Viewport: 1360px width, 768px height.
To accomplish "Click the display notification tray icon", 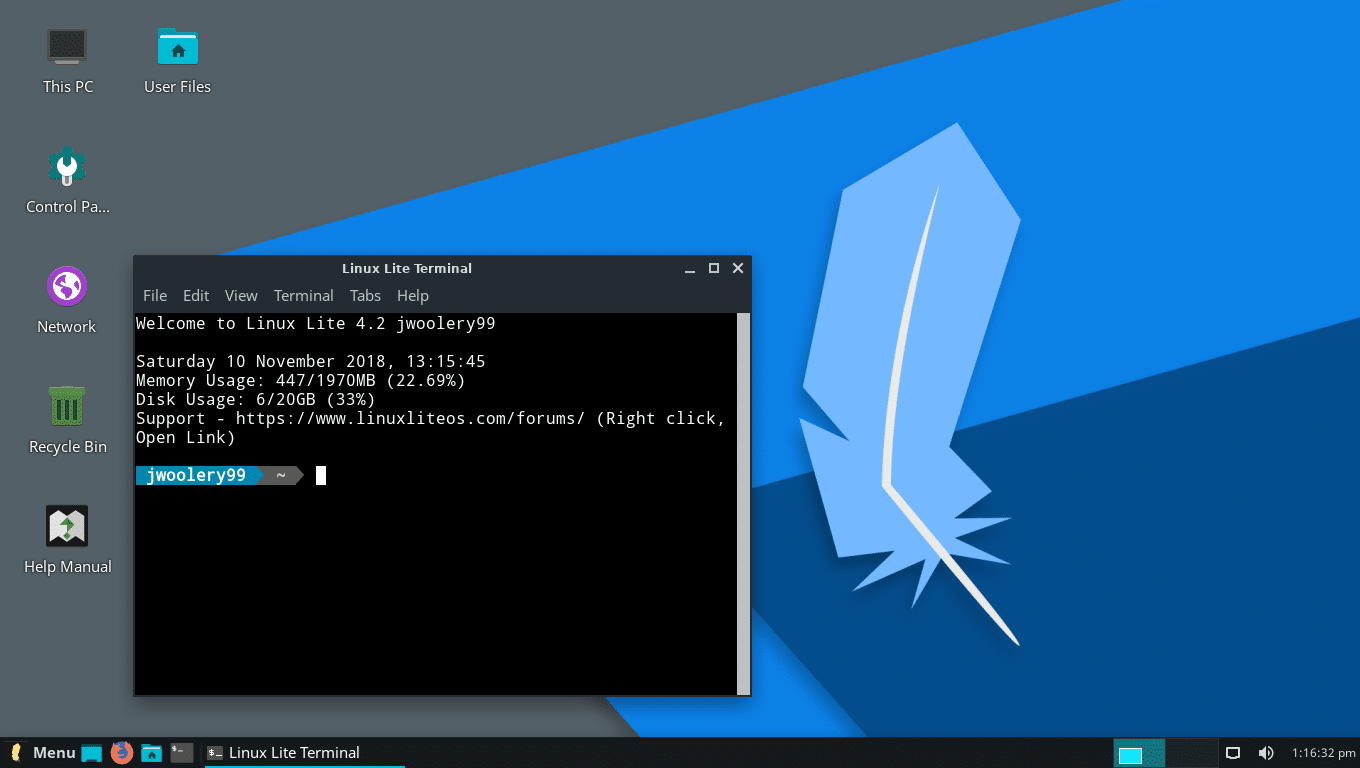I will click(1234, 753).
